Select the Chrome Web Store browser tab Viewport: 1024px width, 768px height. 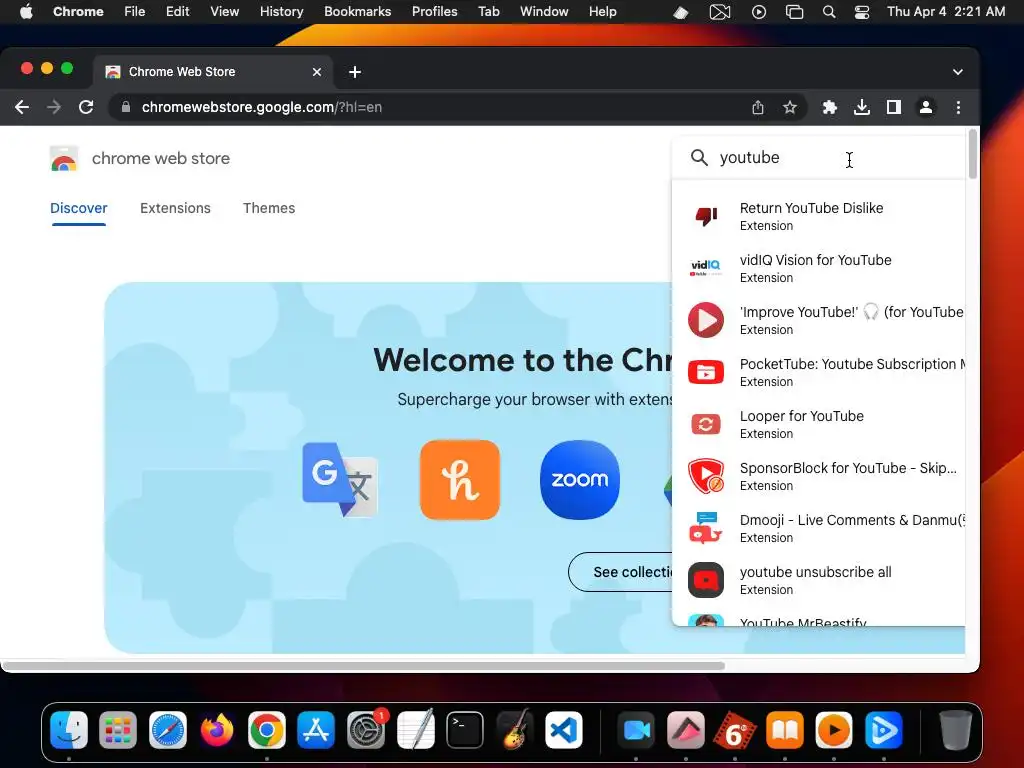coord(214,72)
